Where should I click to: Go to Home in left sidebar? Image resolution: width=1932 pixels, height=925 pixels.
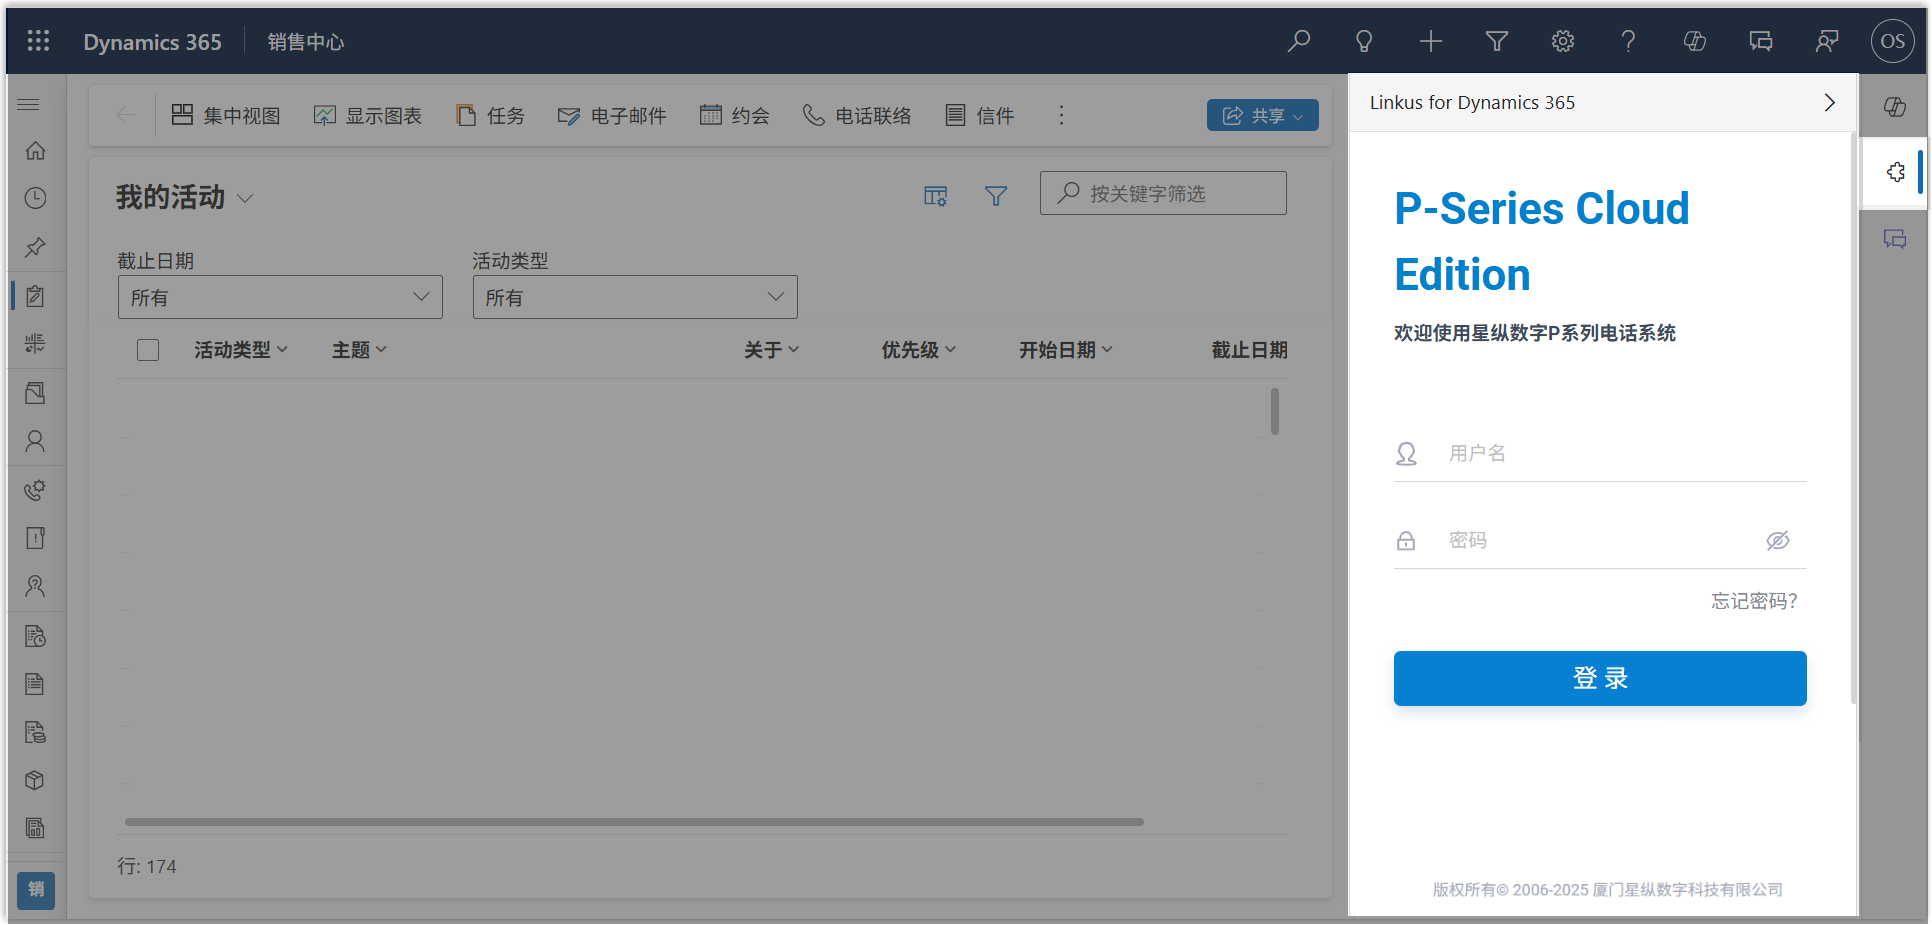click(x=35, y=151)
